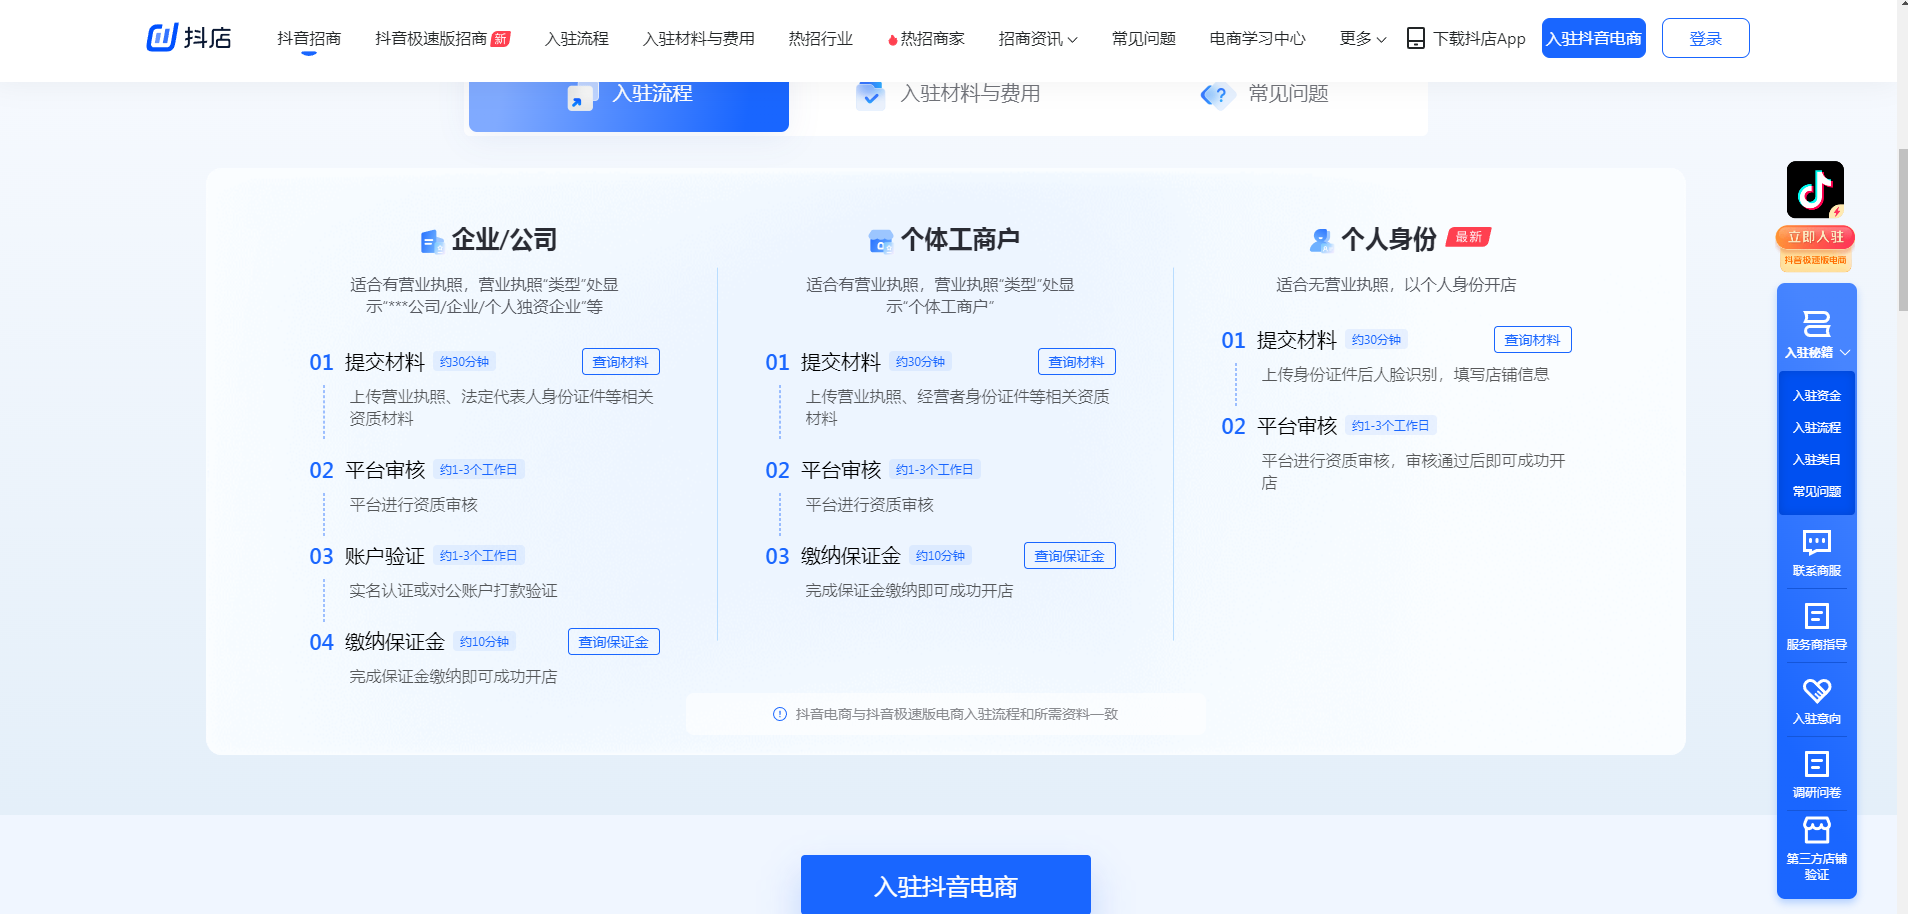Click the 抖店 logo icon
This screenshot has height=914, width=1908.
(163, 38)
